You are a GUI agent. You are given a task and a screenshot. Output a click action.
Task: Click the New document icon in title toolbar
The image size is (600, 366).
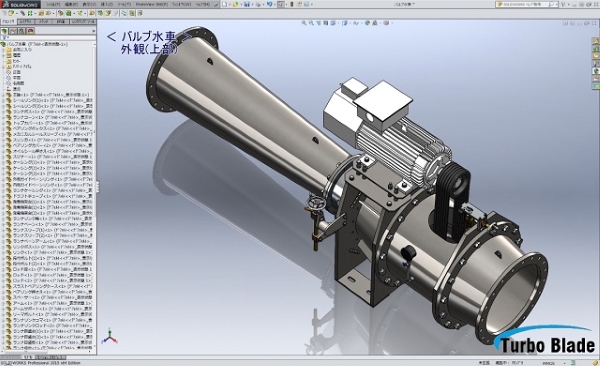click(225, 4)
